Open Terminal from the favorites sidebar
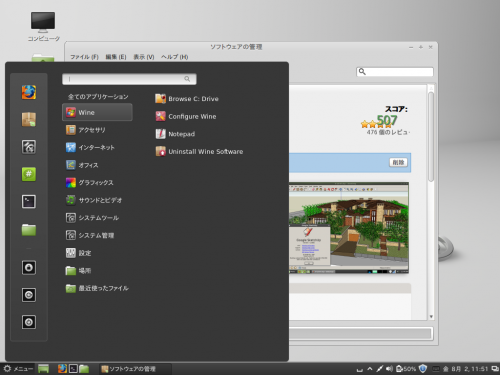Image resolution: width=500 pixels, height=375 pixels. coord(29,202)
